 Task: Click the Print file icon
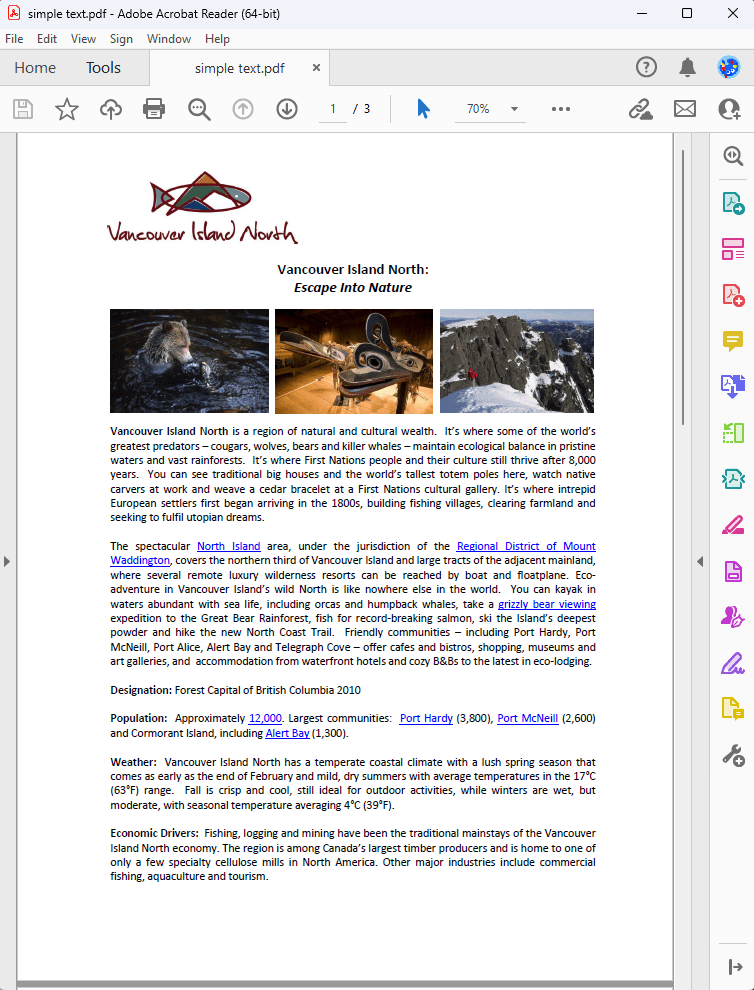153,109
